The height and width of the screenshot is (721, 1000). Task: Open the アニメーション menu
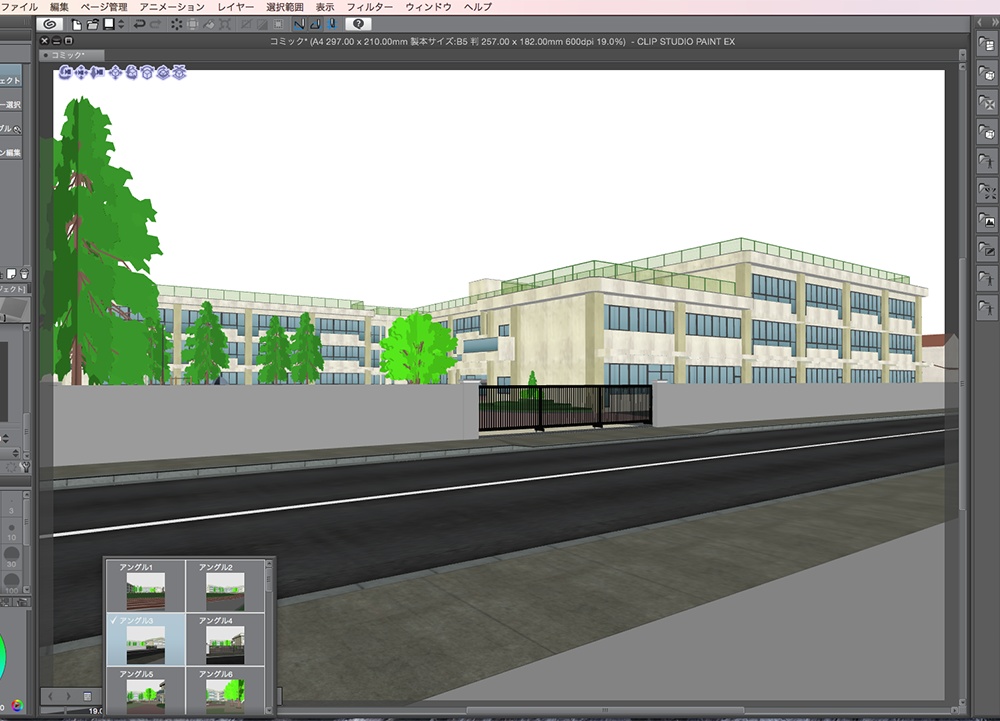click(x=172, y=7)
